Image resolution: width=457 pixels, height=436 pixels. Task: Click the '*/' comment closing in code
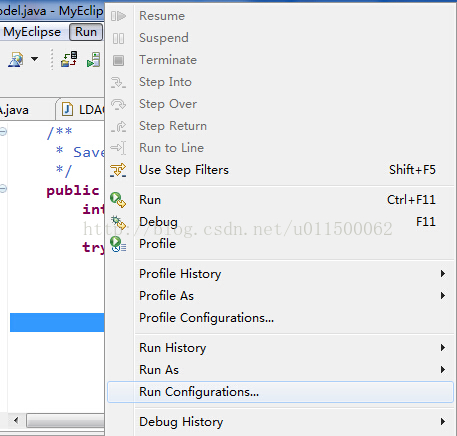[x=64, y=171]
